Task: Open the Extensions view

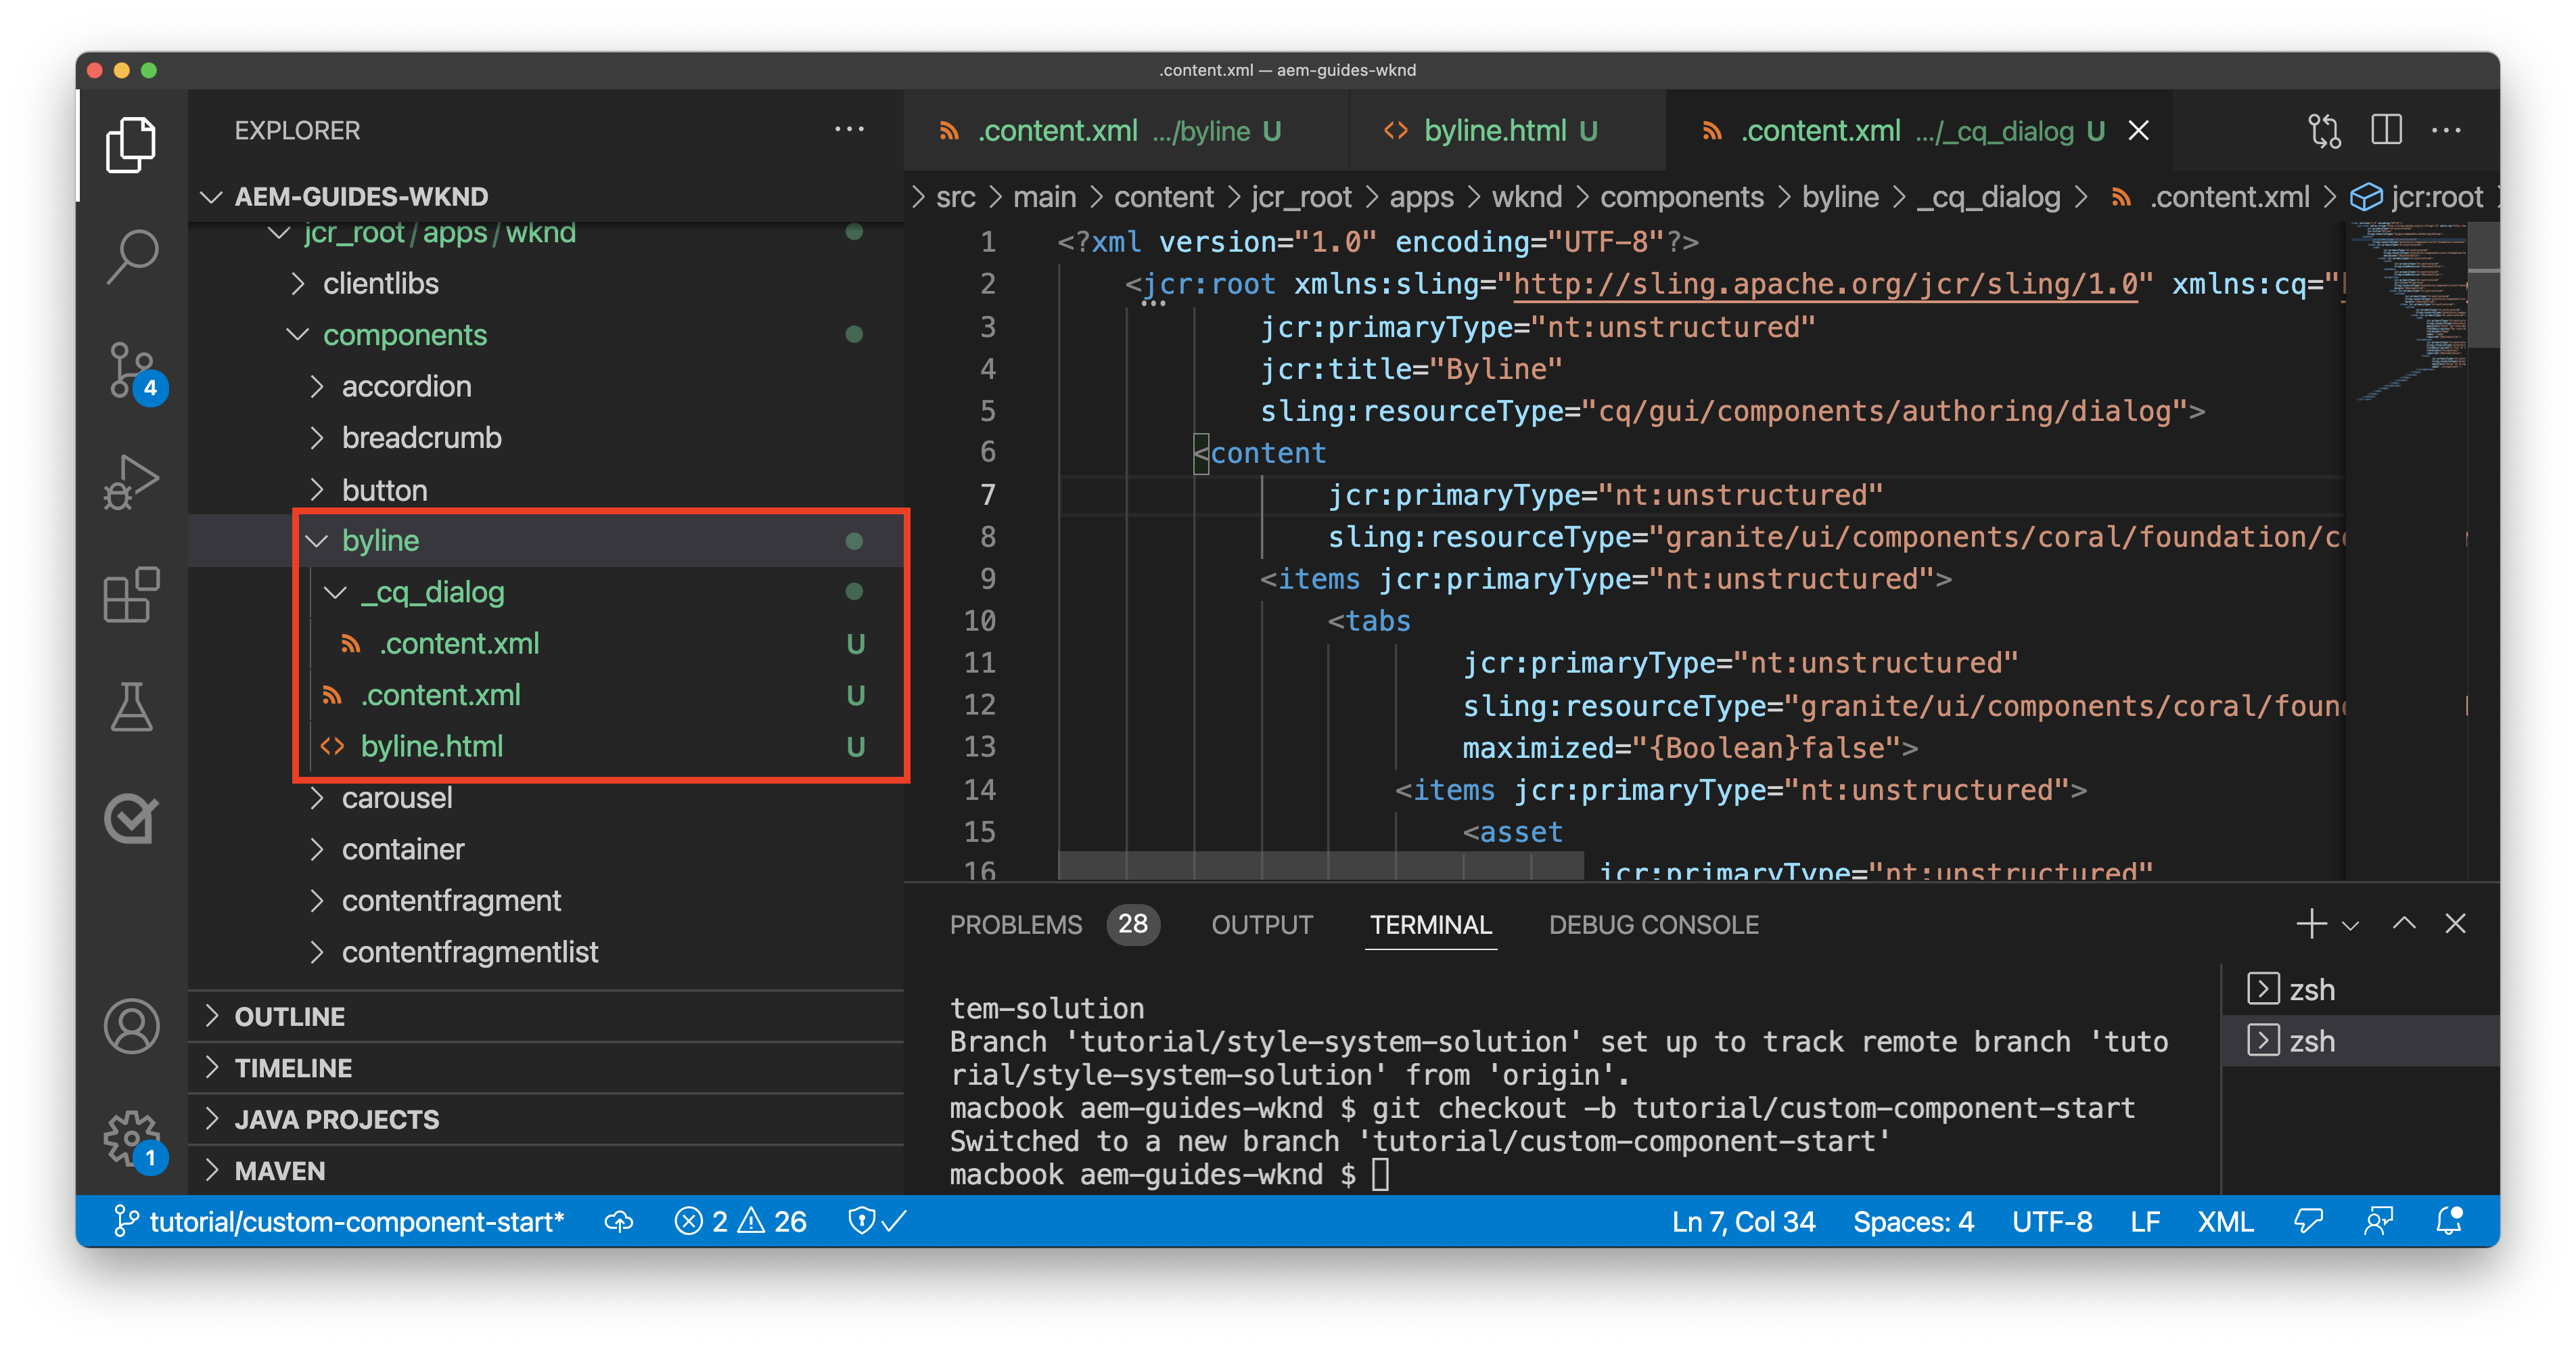Action: tap(132, 595)
